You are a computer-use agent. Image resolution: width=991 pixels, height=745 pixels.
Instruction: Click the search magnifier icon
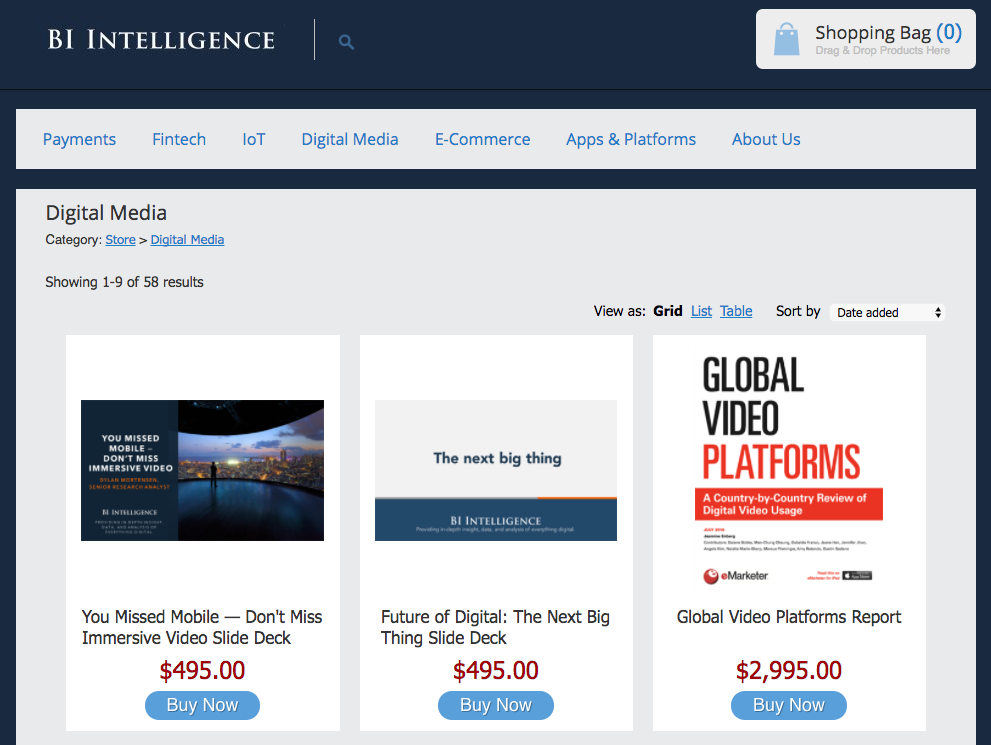point(346,42)
